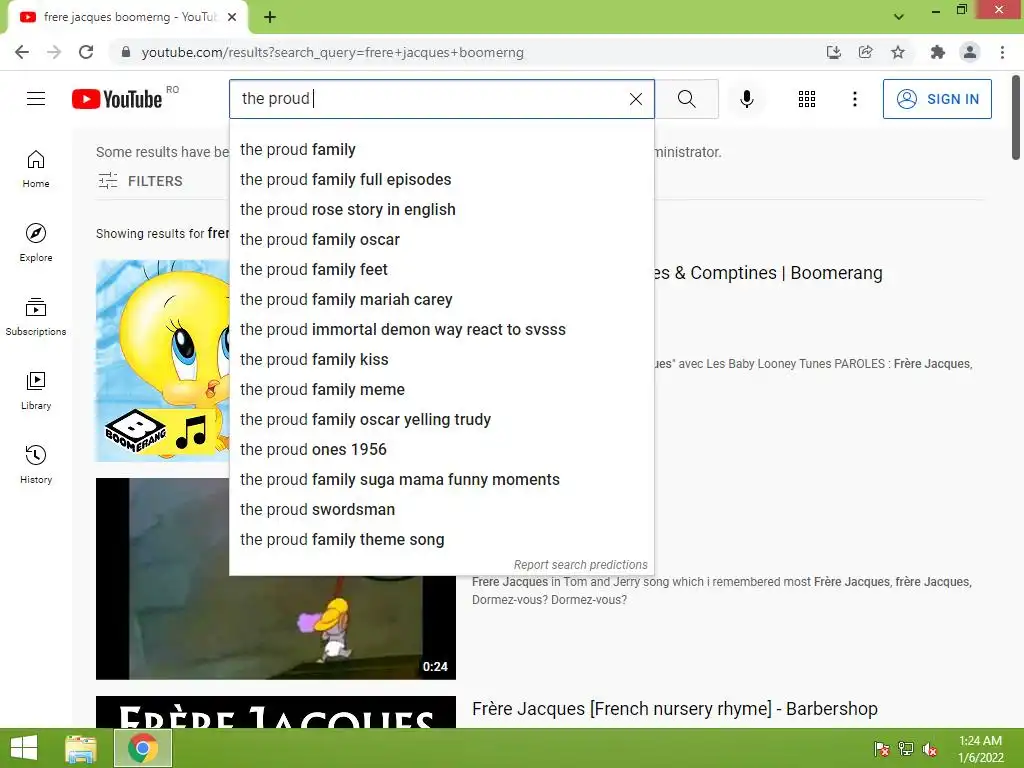
Task: Open Explore in the sidebar
Action: click(36, 243)
